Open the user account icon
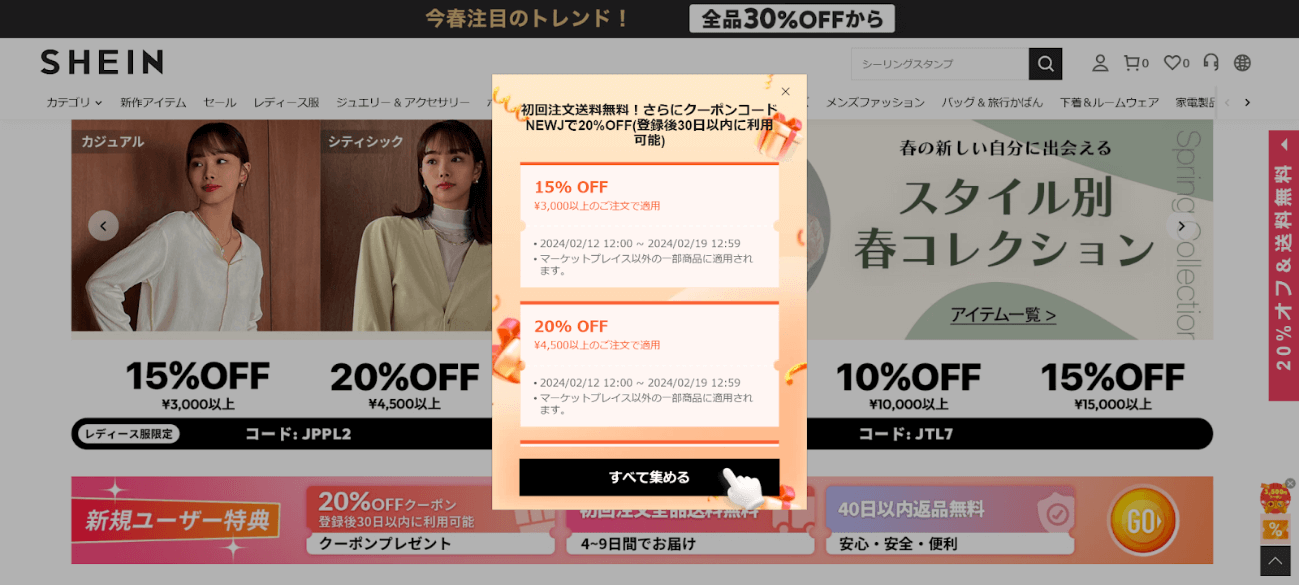 point(1100,63)
